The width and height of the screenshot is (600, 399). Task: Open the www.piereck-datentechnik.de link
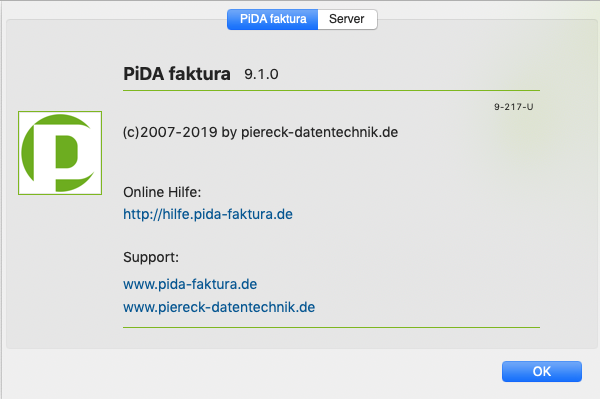(x=219, y=307)
